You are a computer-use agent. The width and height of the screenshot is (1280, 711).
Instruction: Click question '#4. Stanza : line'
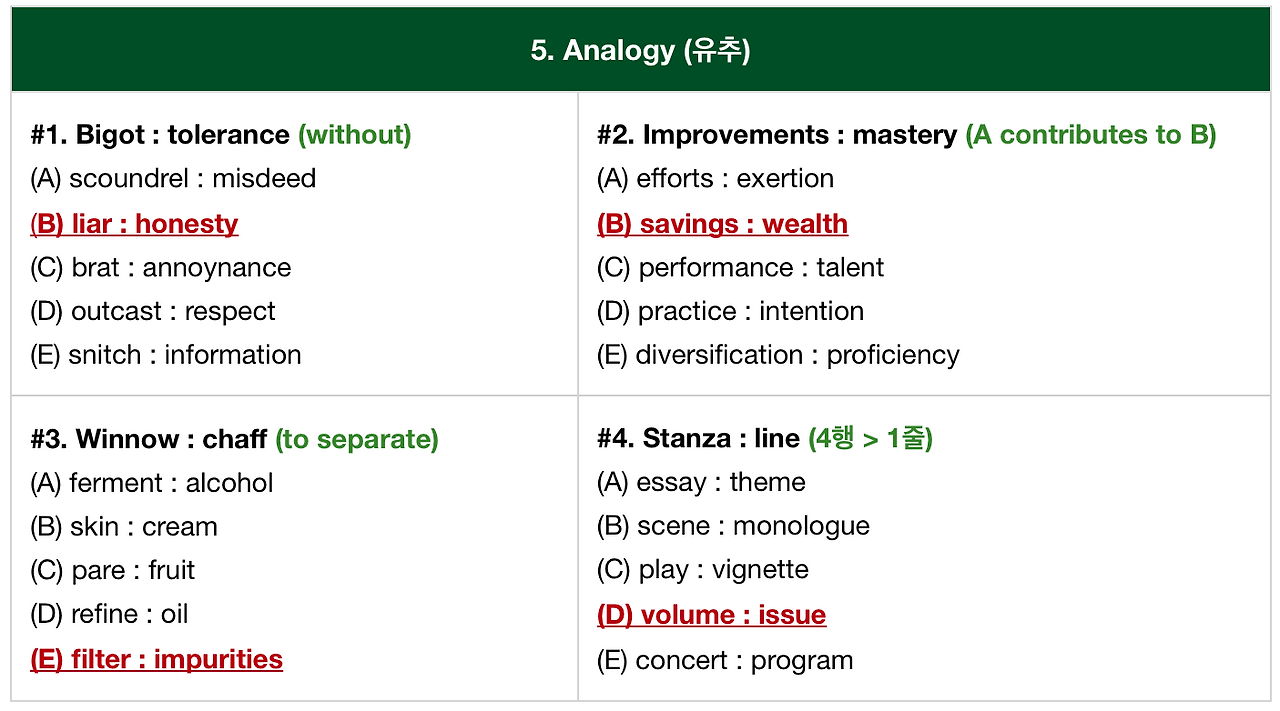(698, 439)
